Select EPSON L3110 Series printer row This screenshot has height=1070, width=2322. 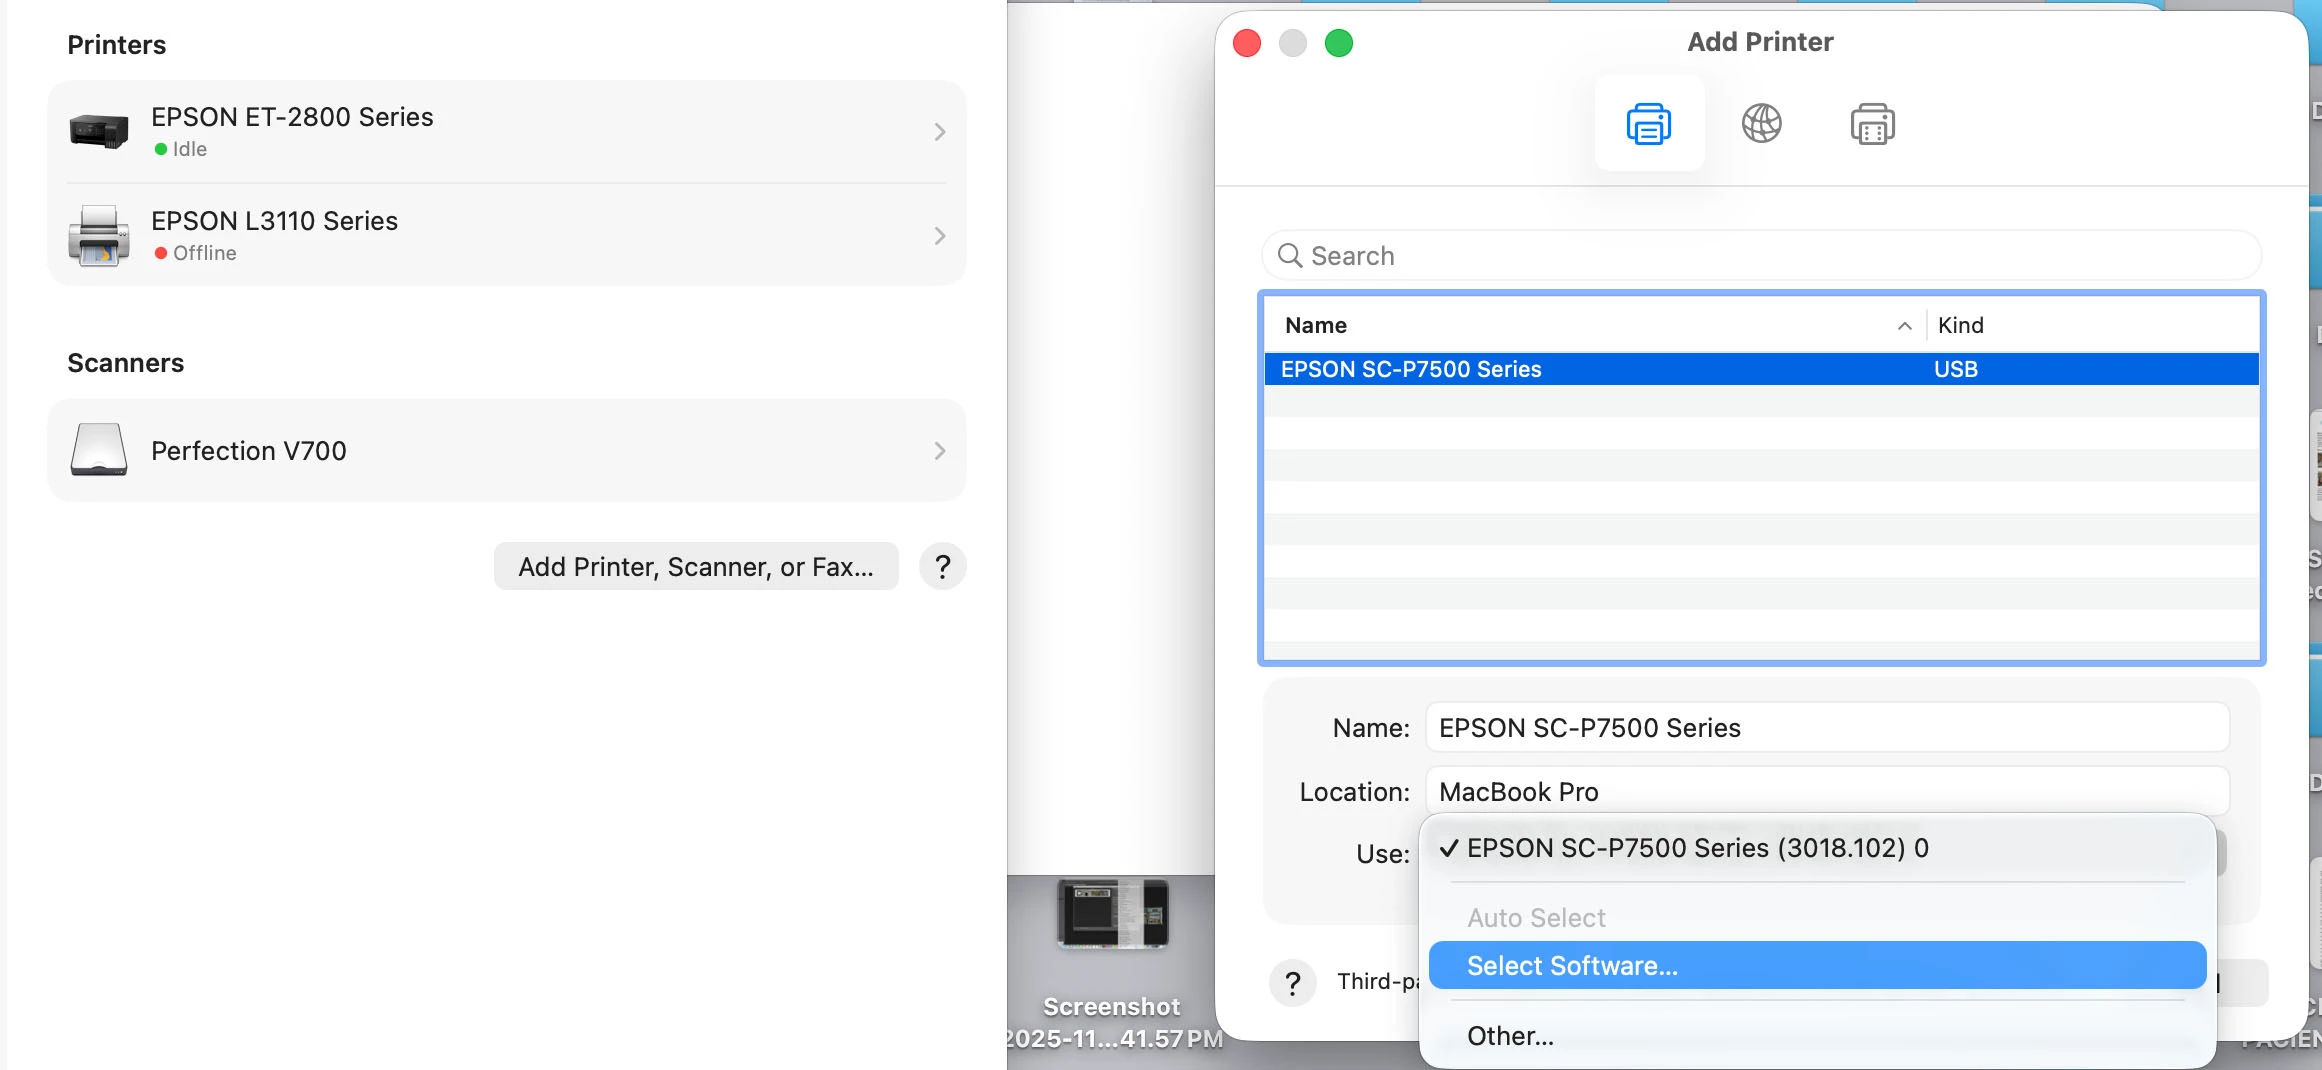[507, 236]
